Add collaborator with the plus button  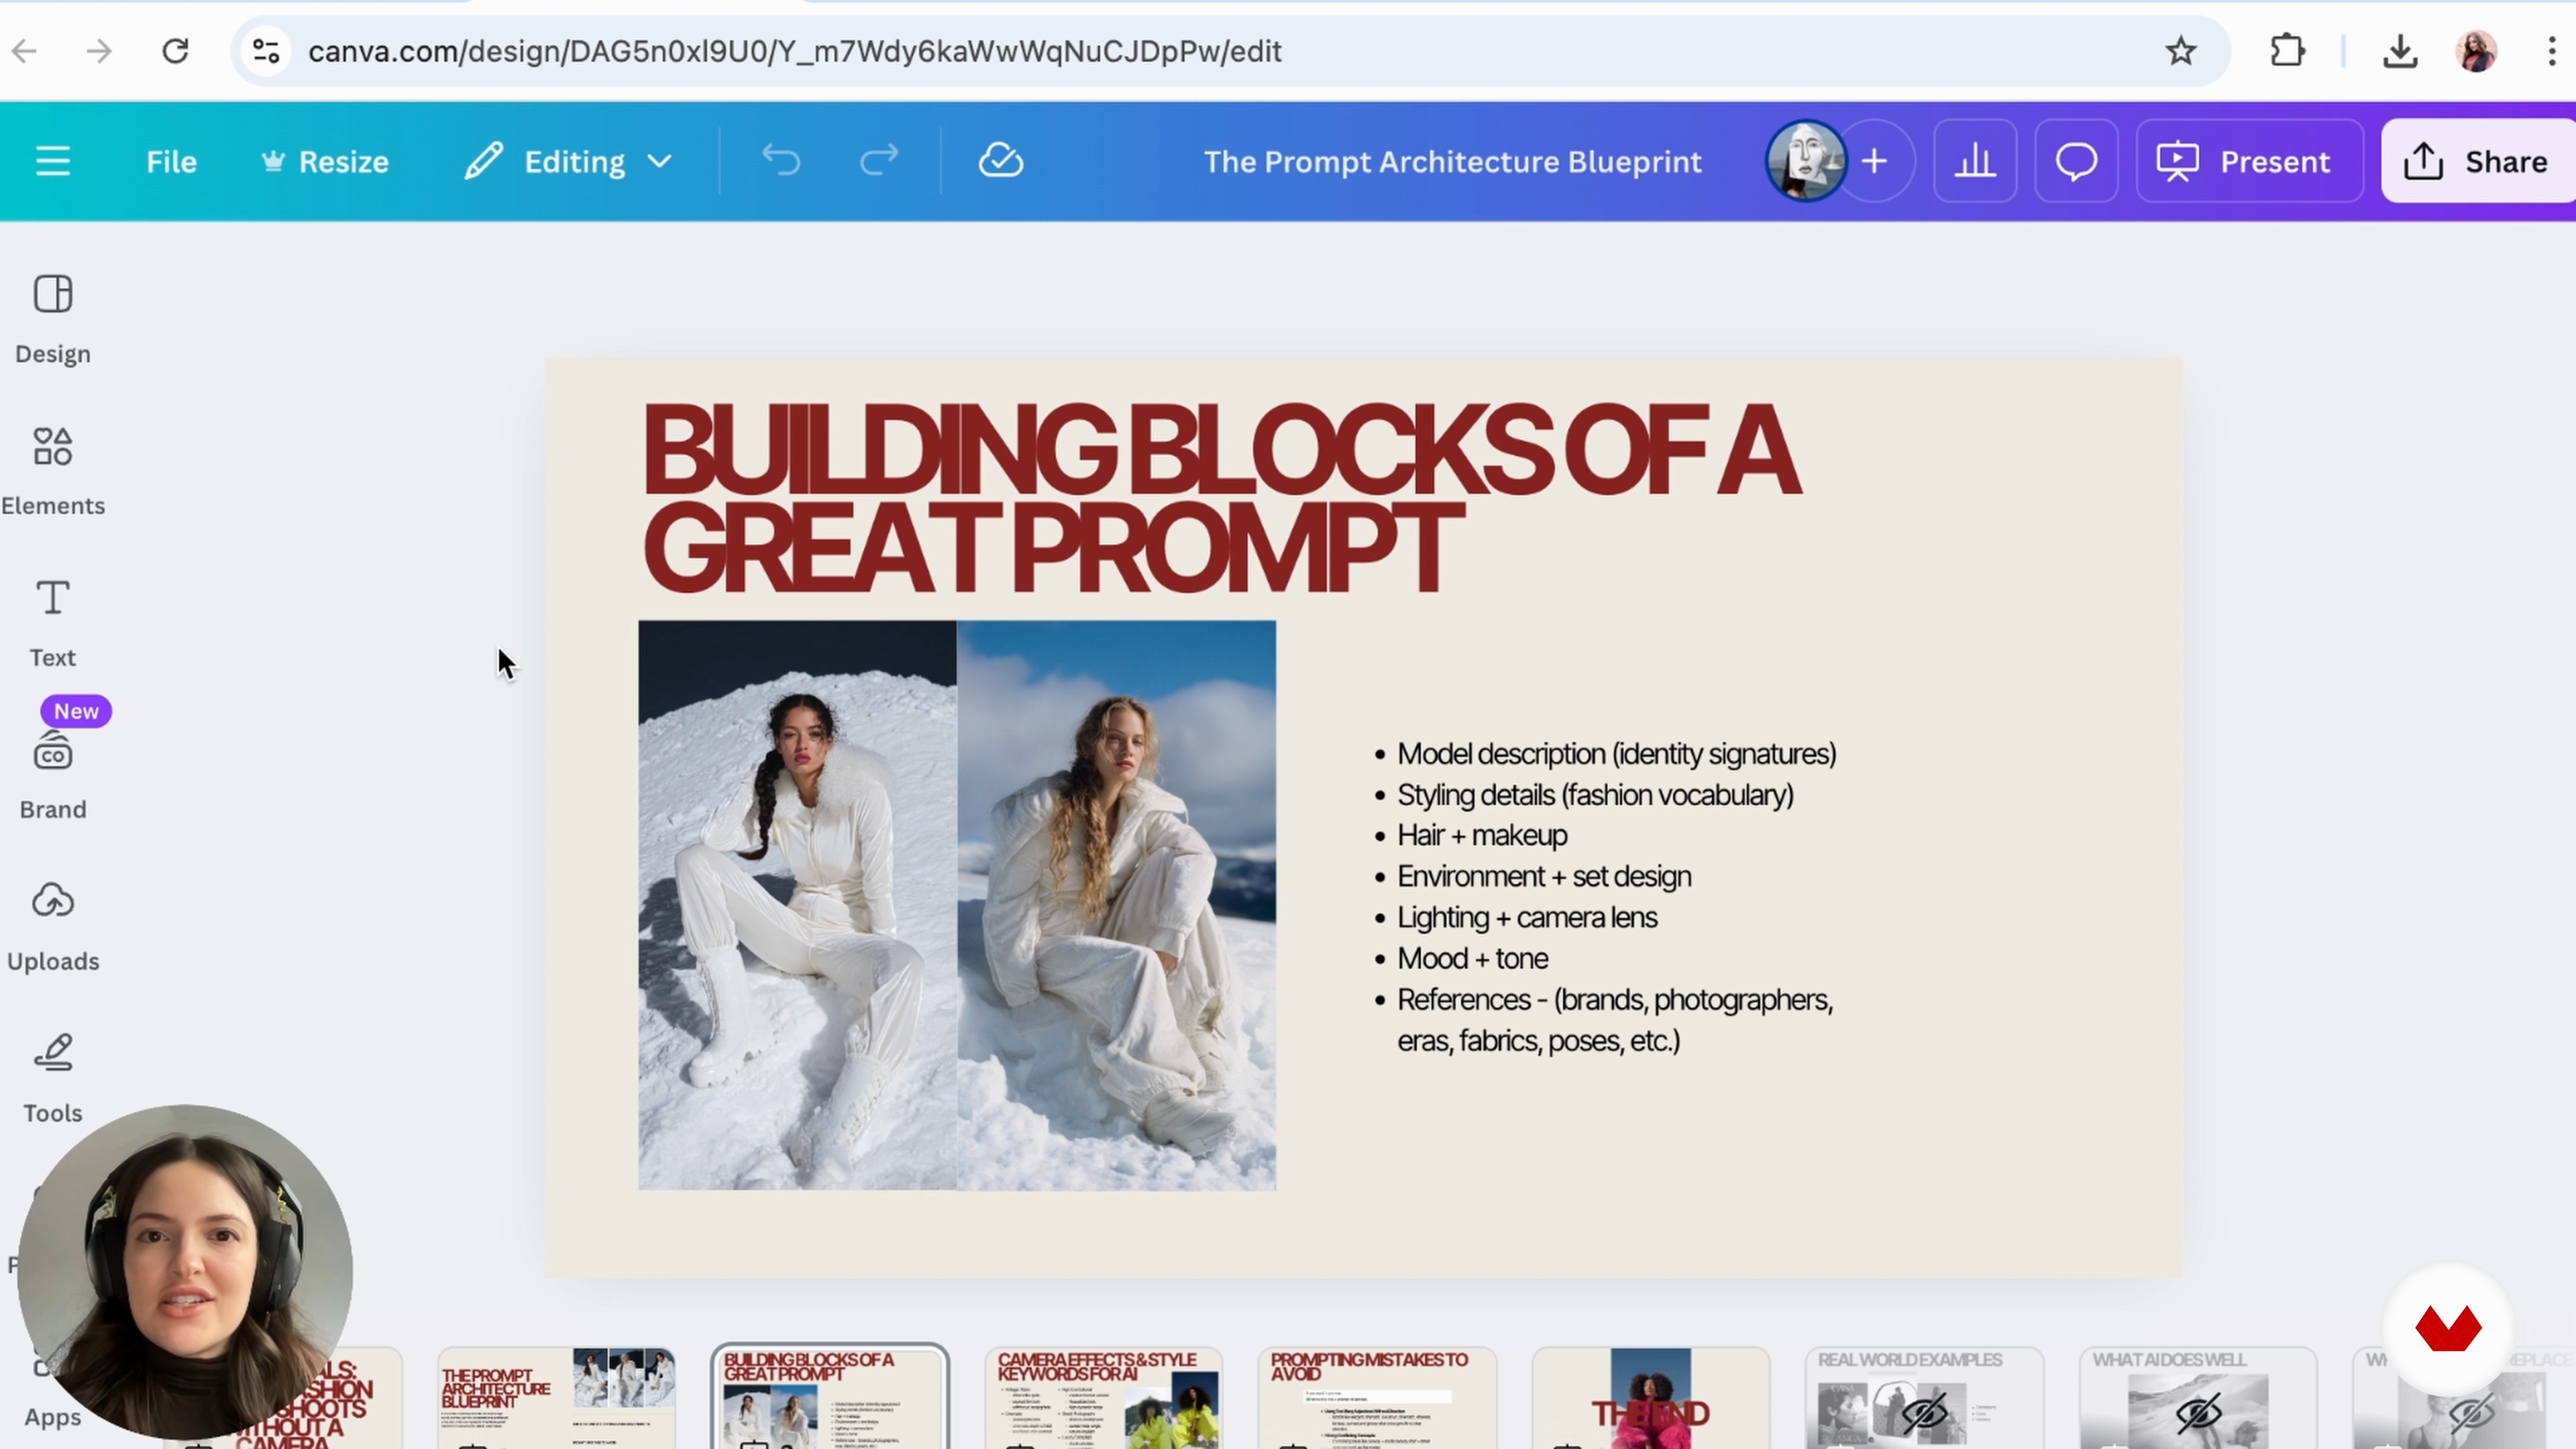click(x=1875, y=161)
